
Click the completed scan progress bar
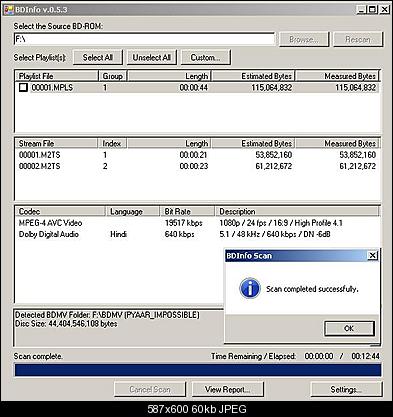(198, 370)
